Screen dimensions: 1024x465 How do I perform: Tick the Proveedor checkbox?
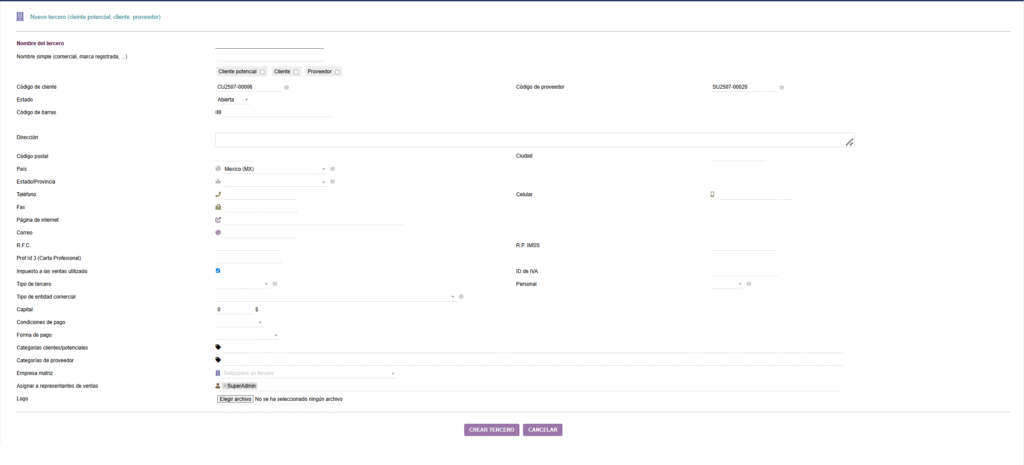coord(337,72)
